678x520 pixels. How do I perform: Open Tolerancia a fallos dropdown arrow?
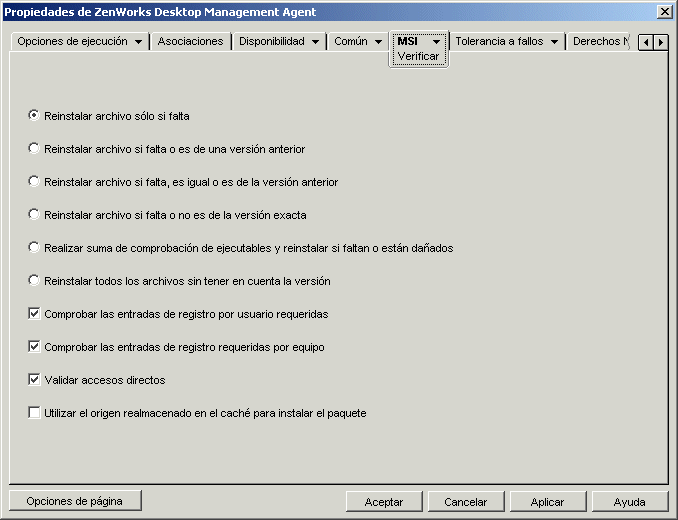554,42
